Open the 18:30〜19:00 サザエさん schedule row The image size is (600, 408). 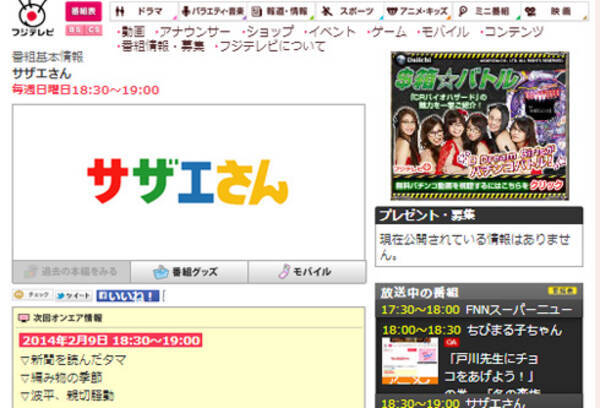click(479, 402)
